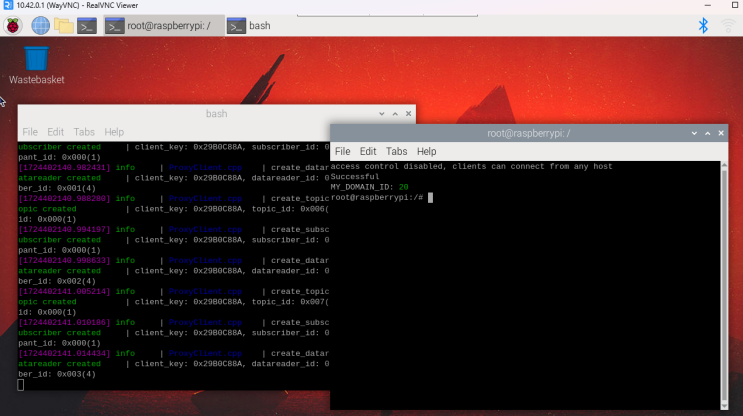This screenshot has width=743, height=416.
Task: Click the 'ber_id: 0x003(4)' line in bash
Action: pos(57,374)
